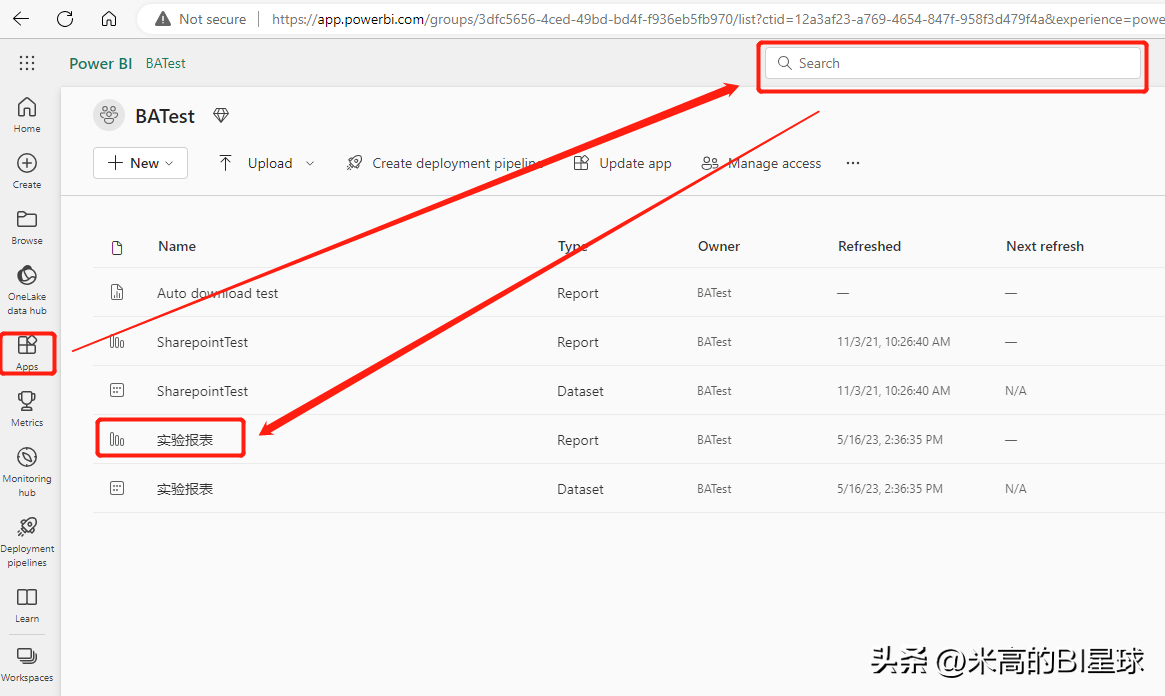The width and height of the screenshot is (1165, 696).
Task: Open Home in the left sidebar
Action: coord(27,115)
